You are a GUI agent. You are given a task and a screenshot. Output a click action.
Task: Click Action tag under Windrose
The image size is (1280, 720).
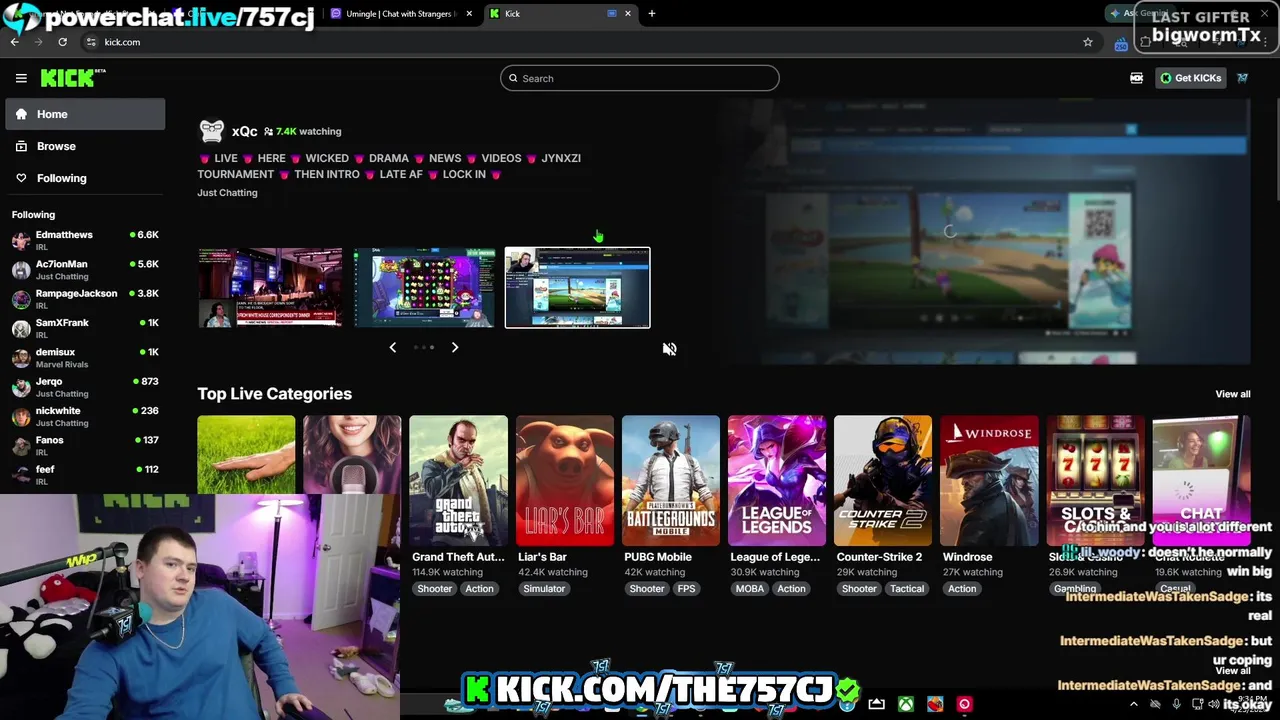(962, 589)
